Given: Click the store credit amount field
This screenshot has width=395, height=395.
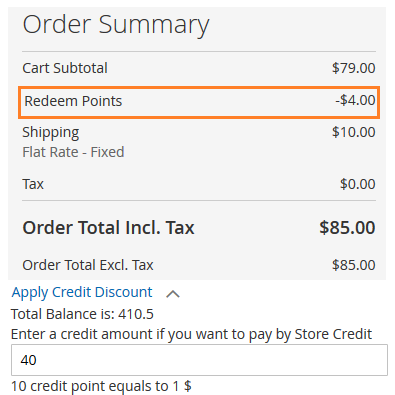Looking at the screenshot, I should (x=199, y=360).
